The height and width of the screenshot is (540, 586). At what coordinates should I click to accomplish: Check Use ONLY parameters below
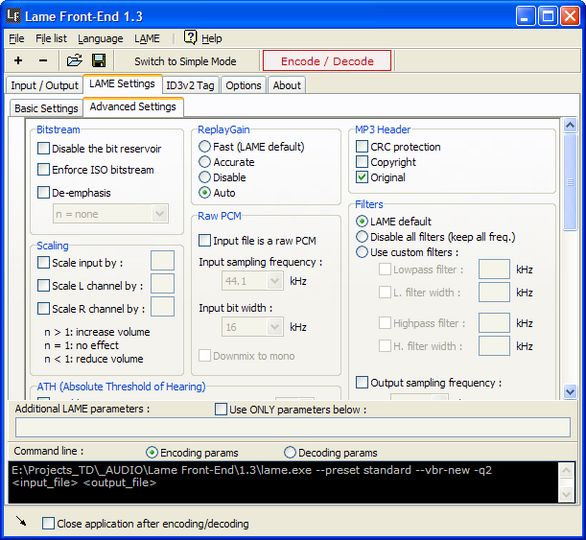(x=221, y=409)
